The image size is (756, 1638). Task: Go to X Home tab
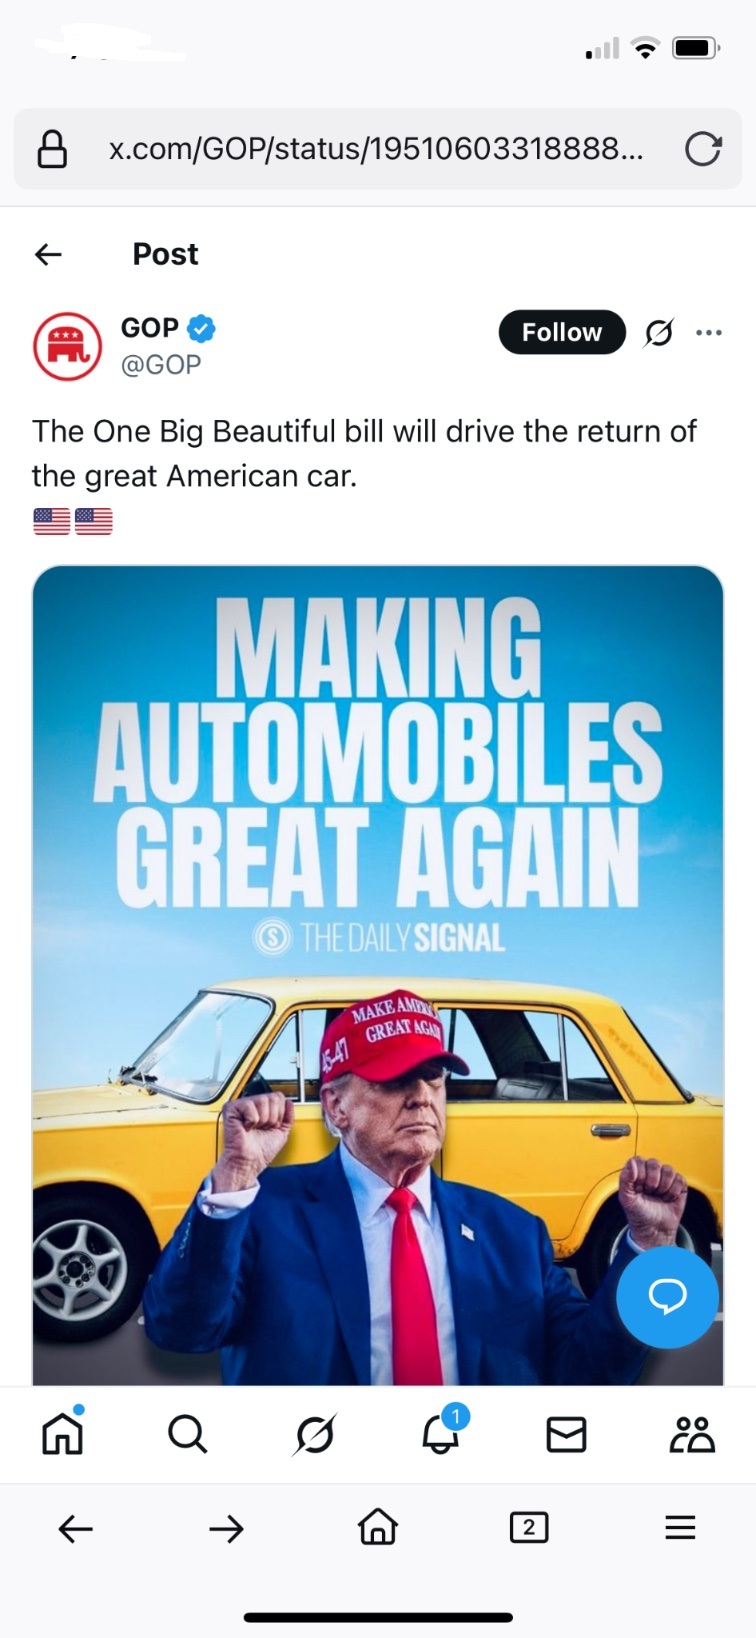tap(63, 1432)
